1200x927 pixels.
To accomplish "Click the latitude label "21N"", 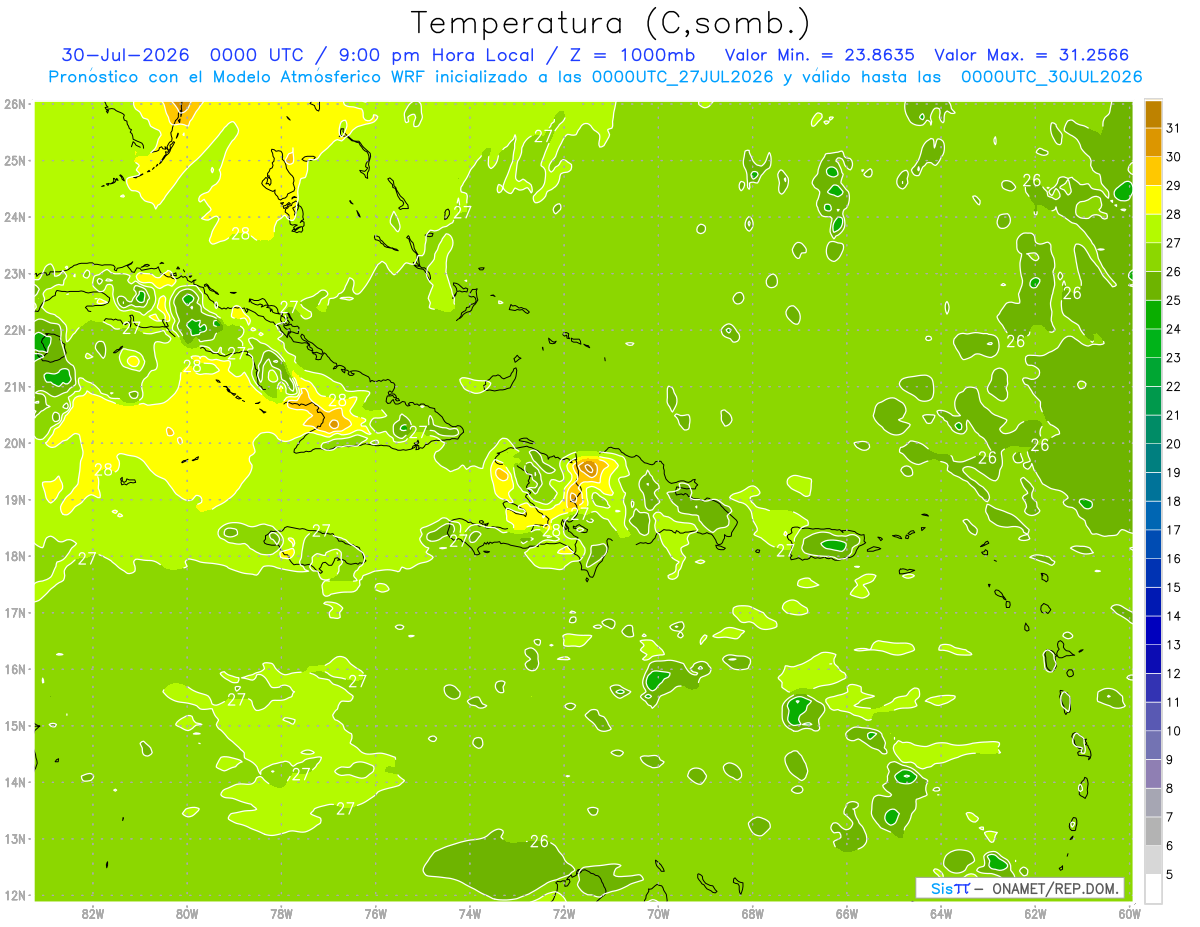I will [x=15, y=386].
